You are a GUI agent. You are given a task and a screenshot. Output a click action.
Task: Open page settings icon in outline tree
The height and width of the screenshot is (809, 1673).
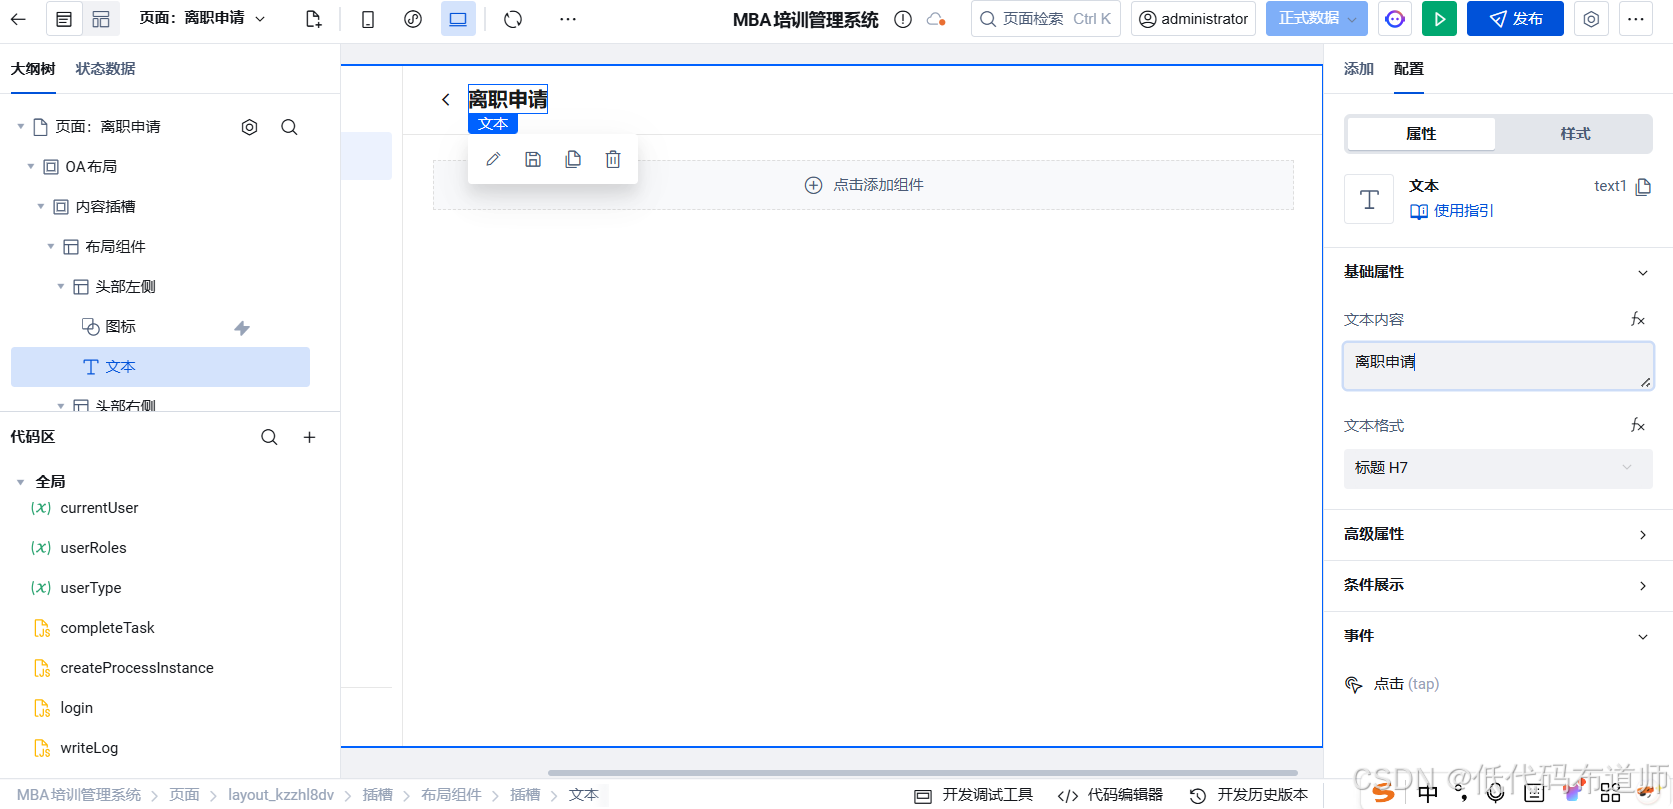coord(250,127)
